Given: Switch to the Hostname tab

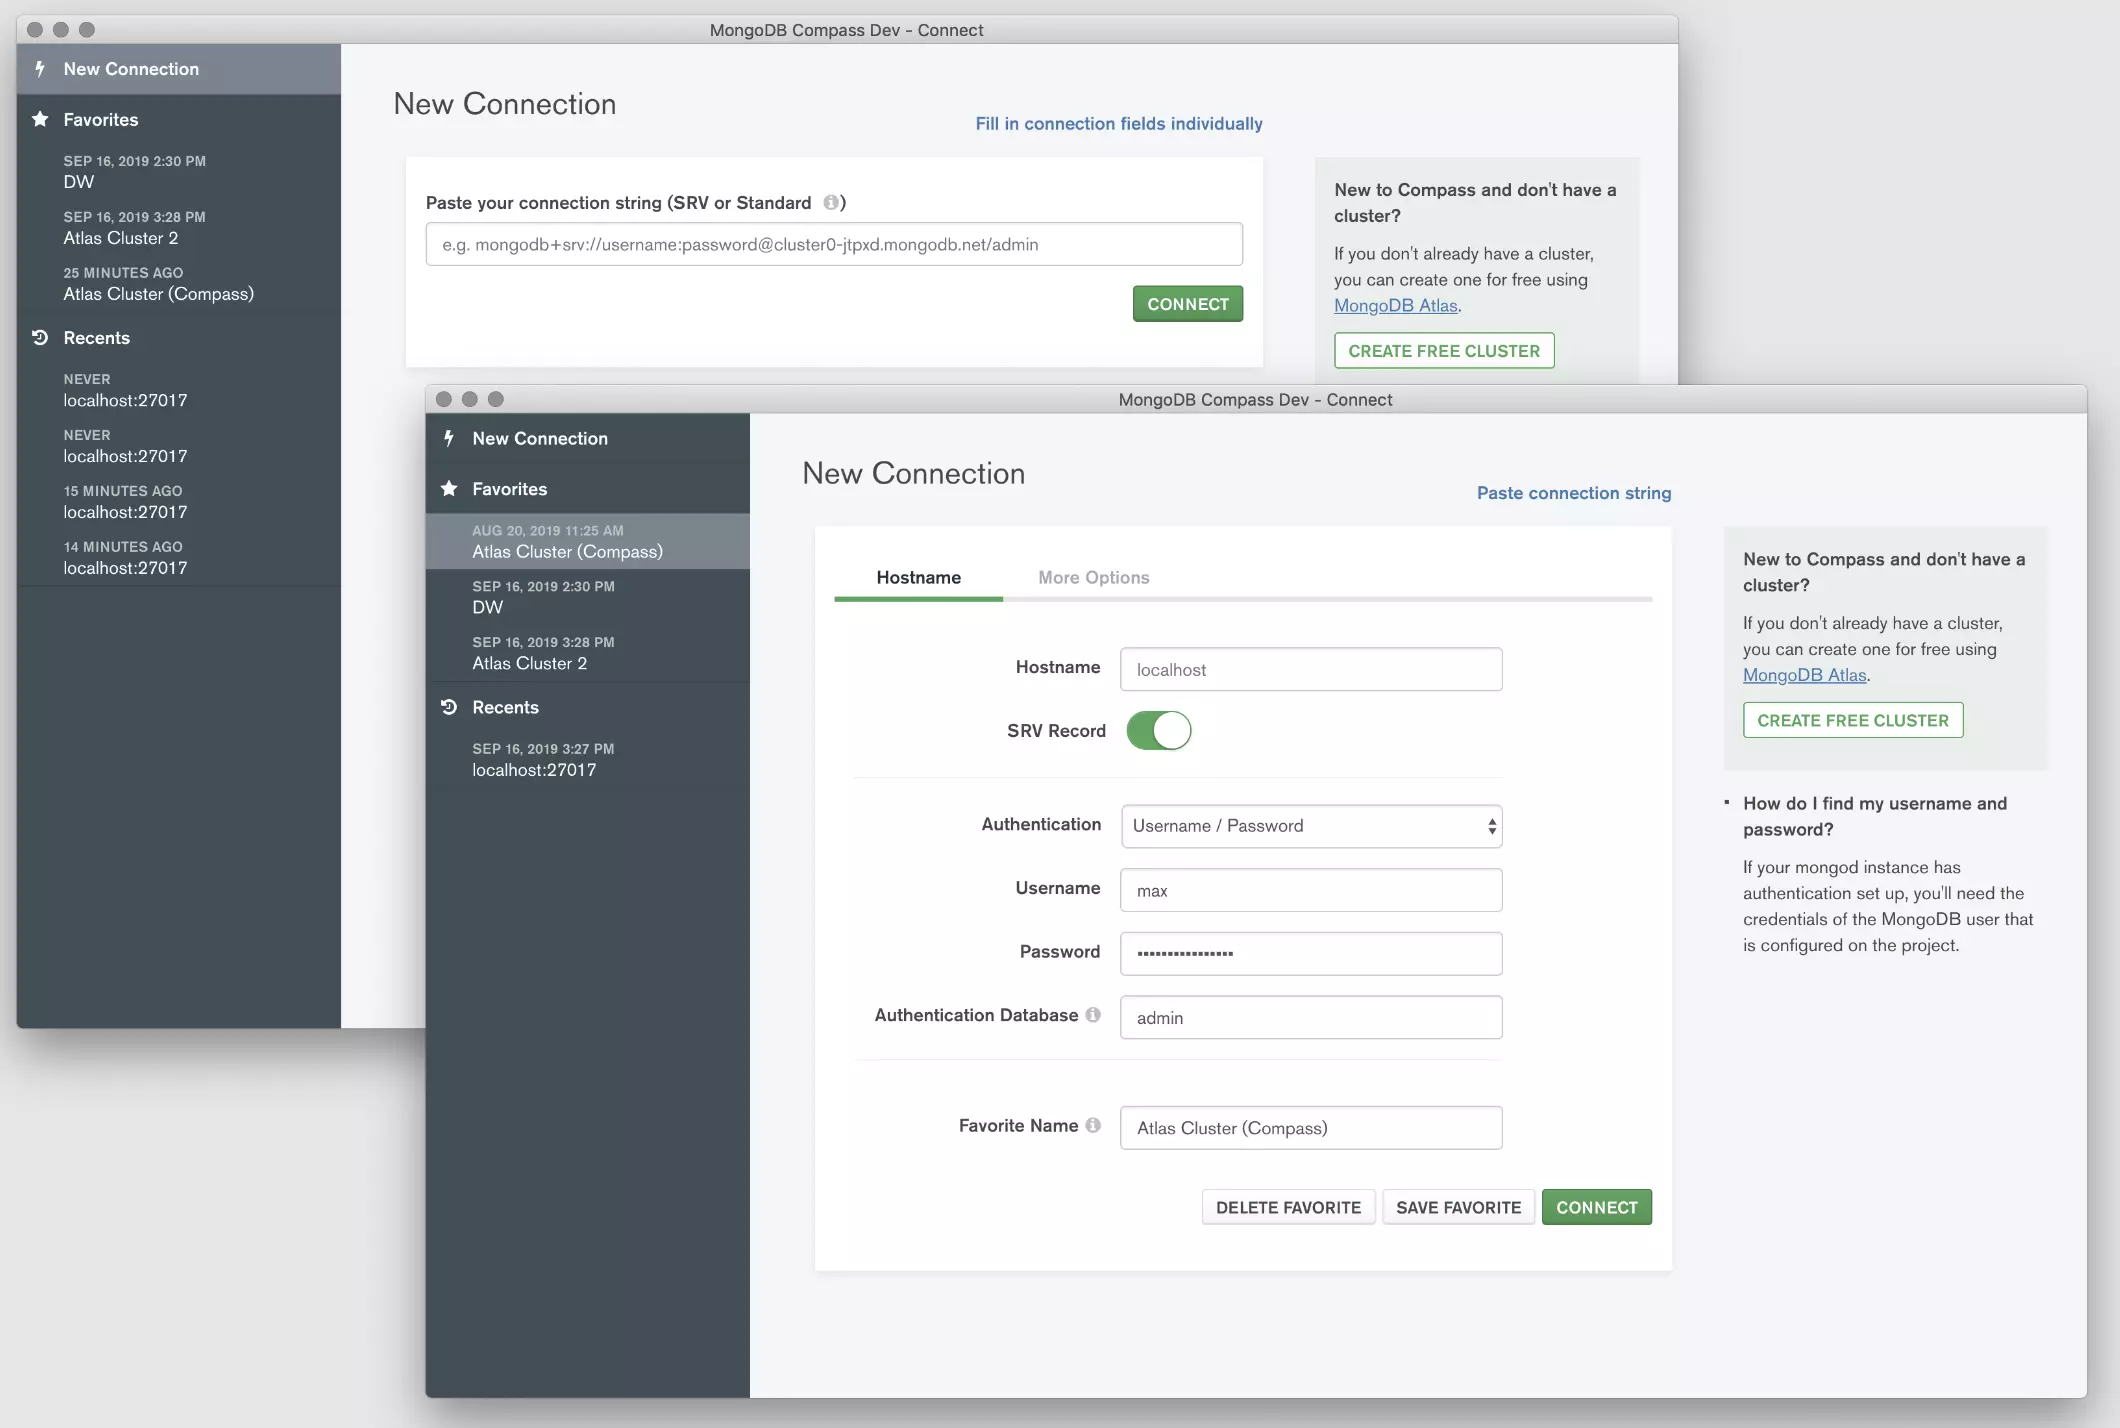Looking at the screenshot, I should (x=917, y=577).
